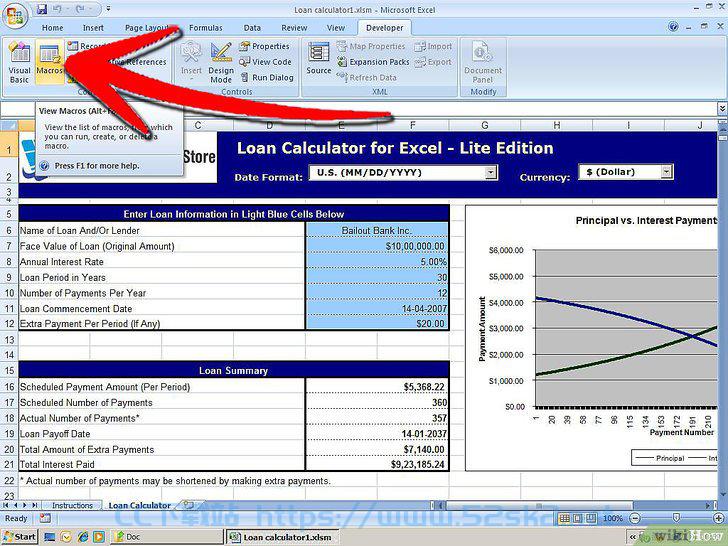Open the Visual Basic editor
Viewport: 728px width, 546px height.
(19, 62)
